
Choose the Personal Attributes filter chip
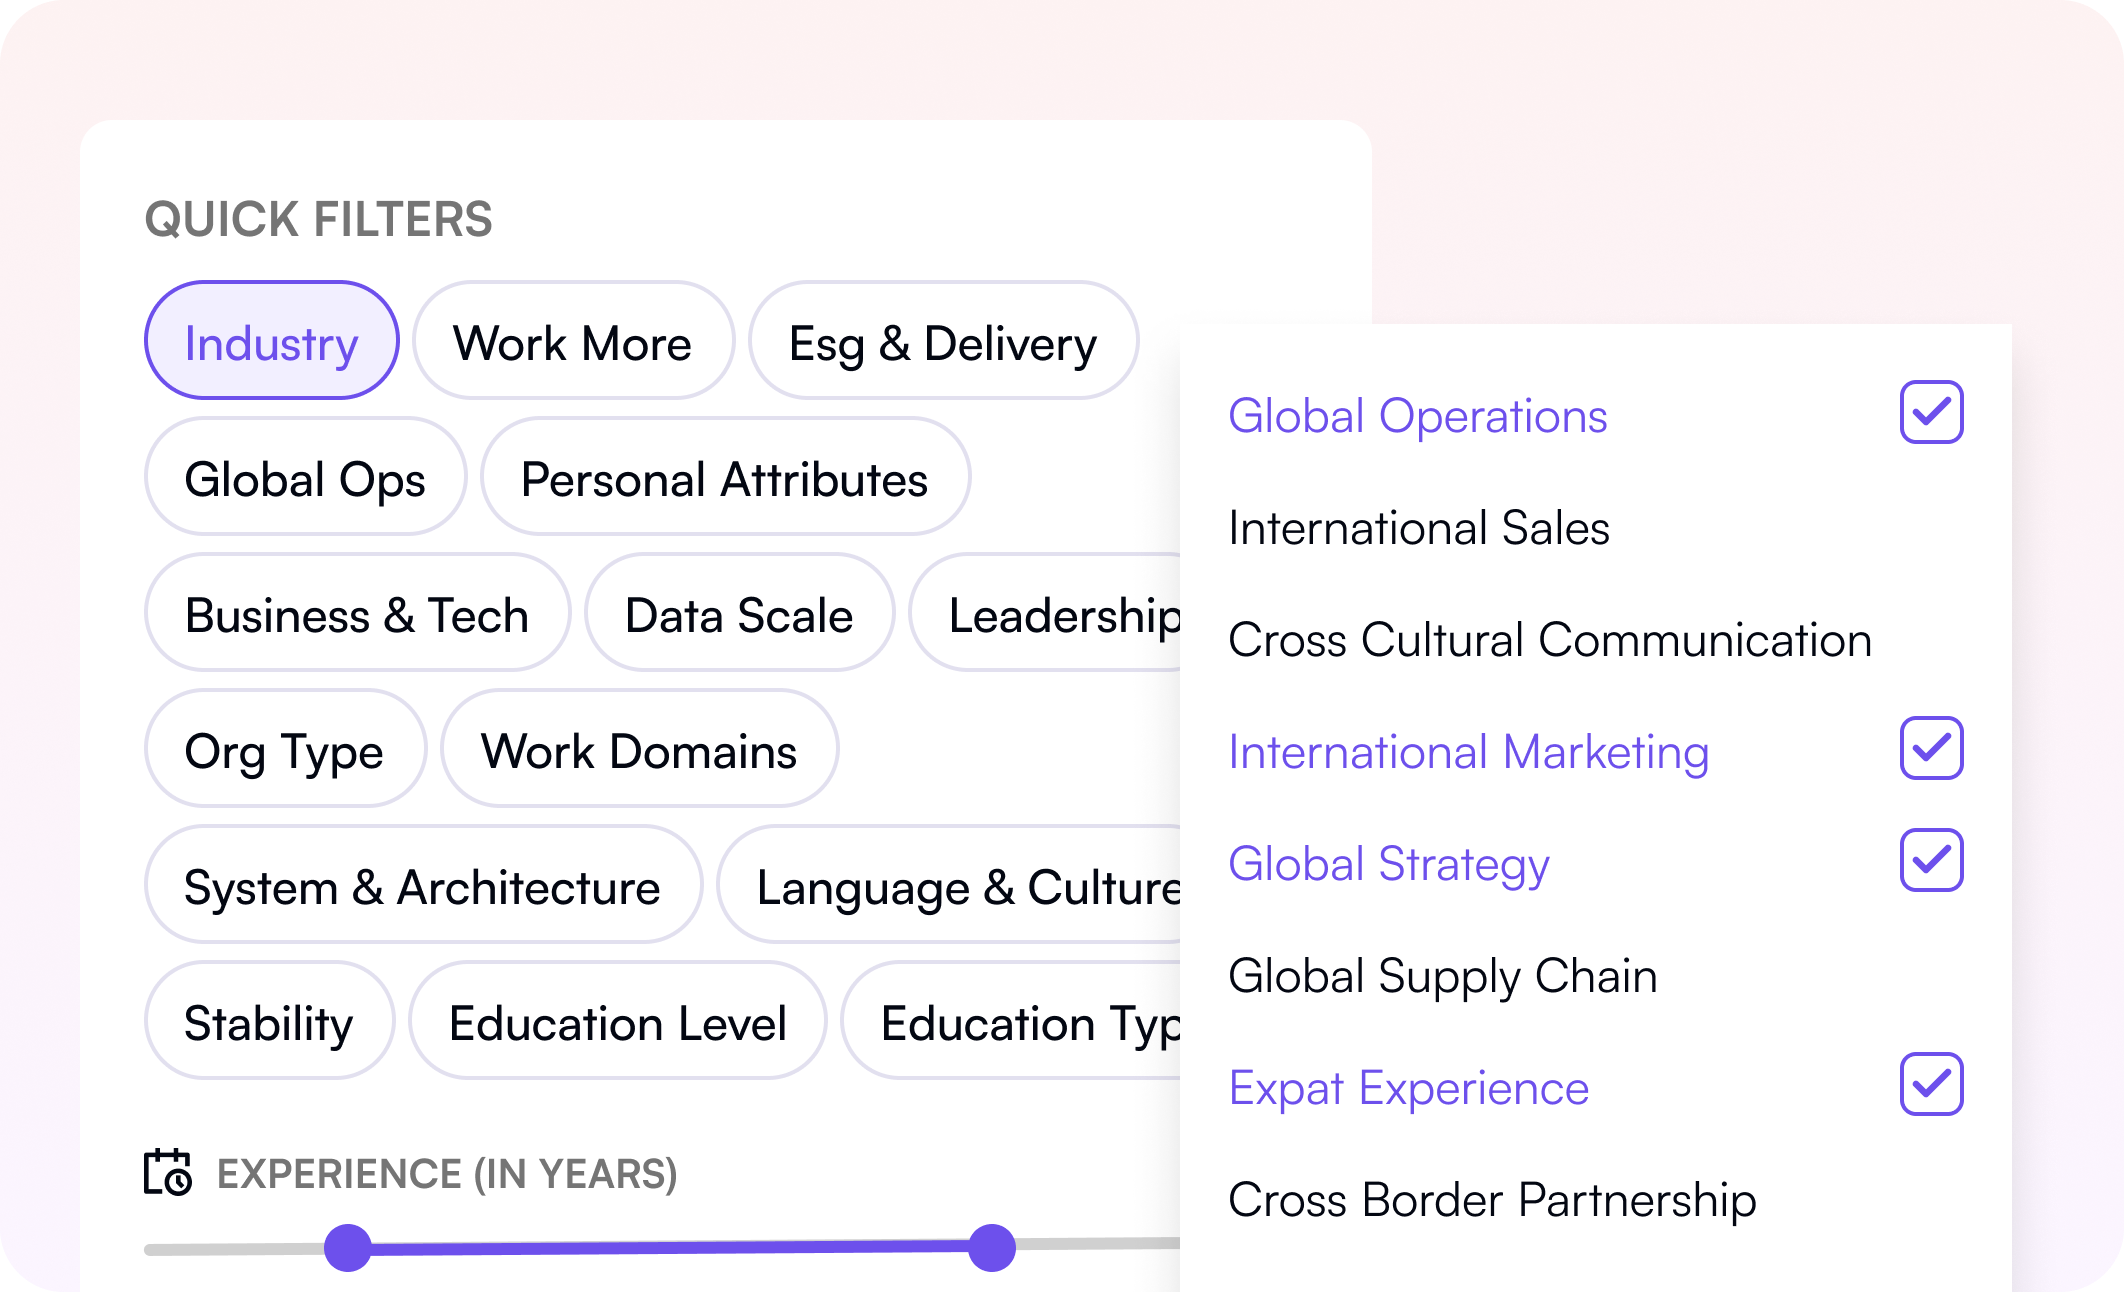point(725,477)
